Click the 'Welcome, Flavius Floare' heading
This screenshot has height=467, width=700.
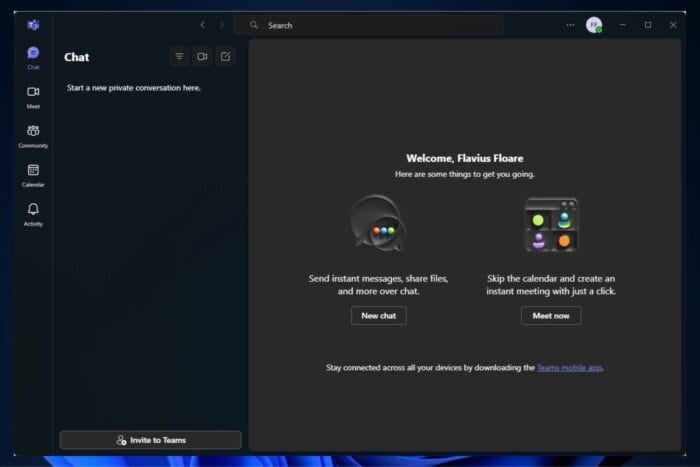[x=465, y=158]
